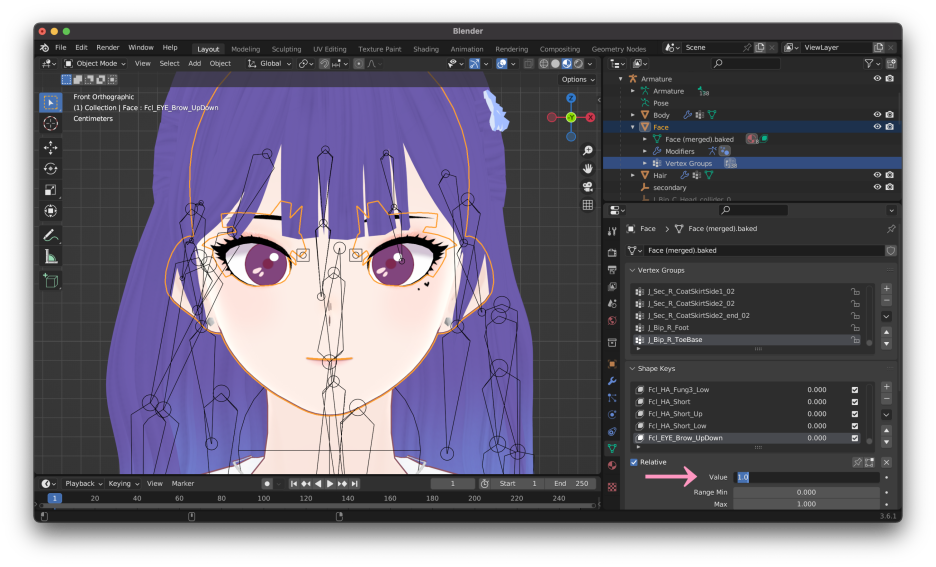Click the zoom magnifier viewport icon
The width and height of the screenshot is (936, 567).
588,150
